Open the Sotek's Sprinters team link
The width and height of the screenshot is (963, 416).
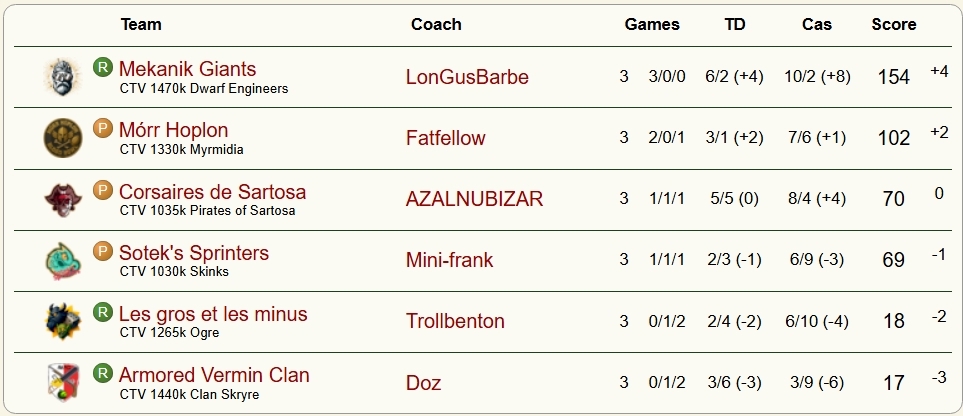[194, 253]
